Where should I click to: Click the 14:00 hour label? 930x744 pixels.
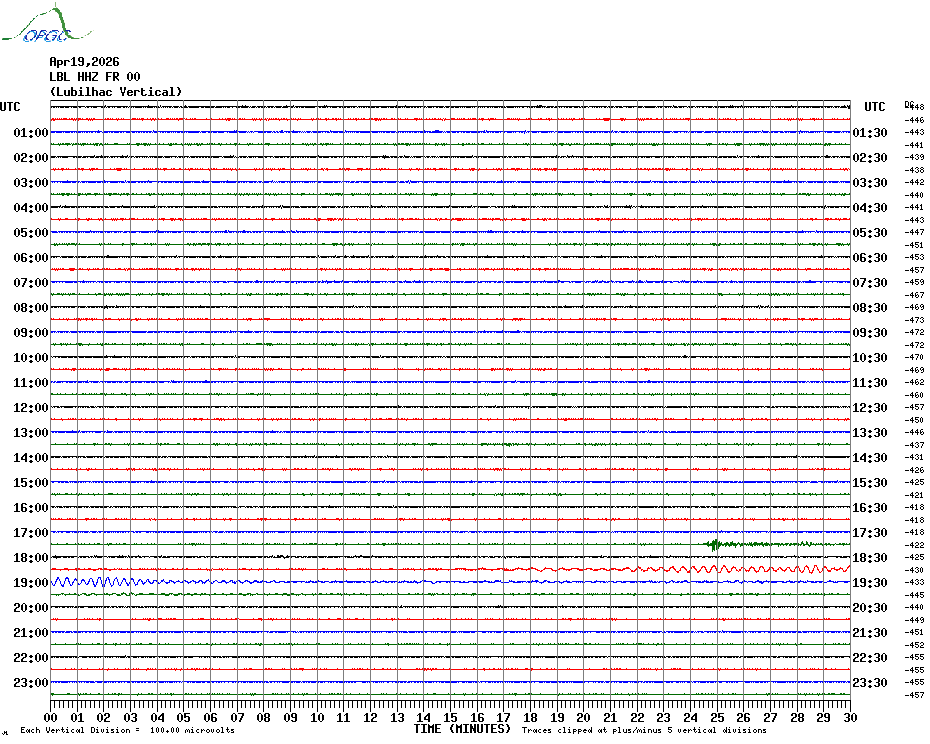pos(31,457)
